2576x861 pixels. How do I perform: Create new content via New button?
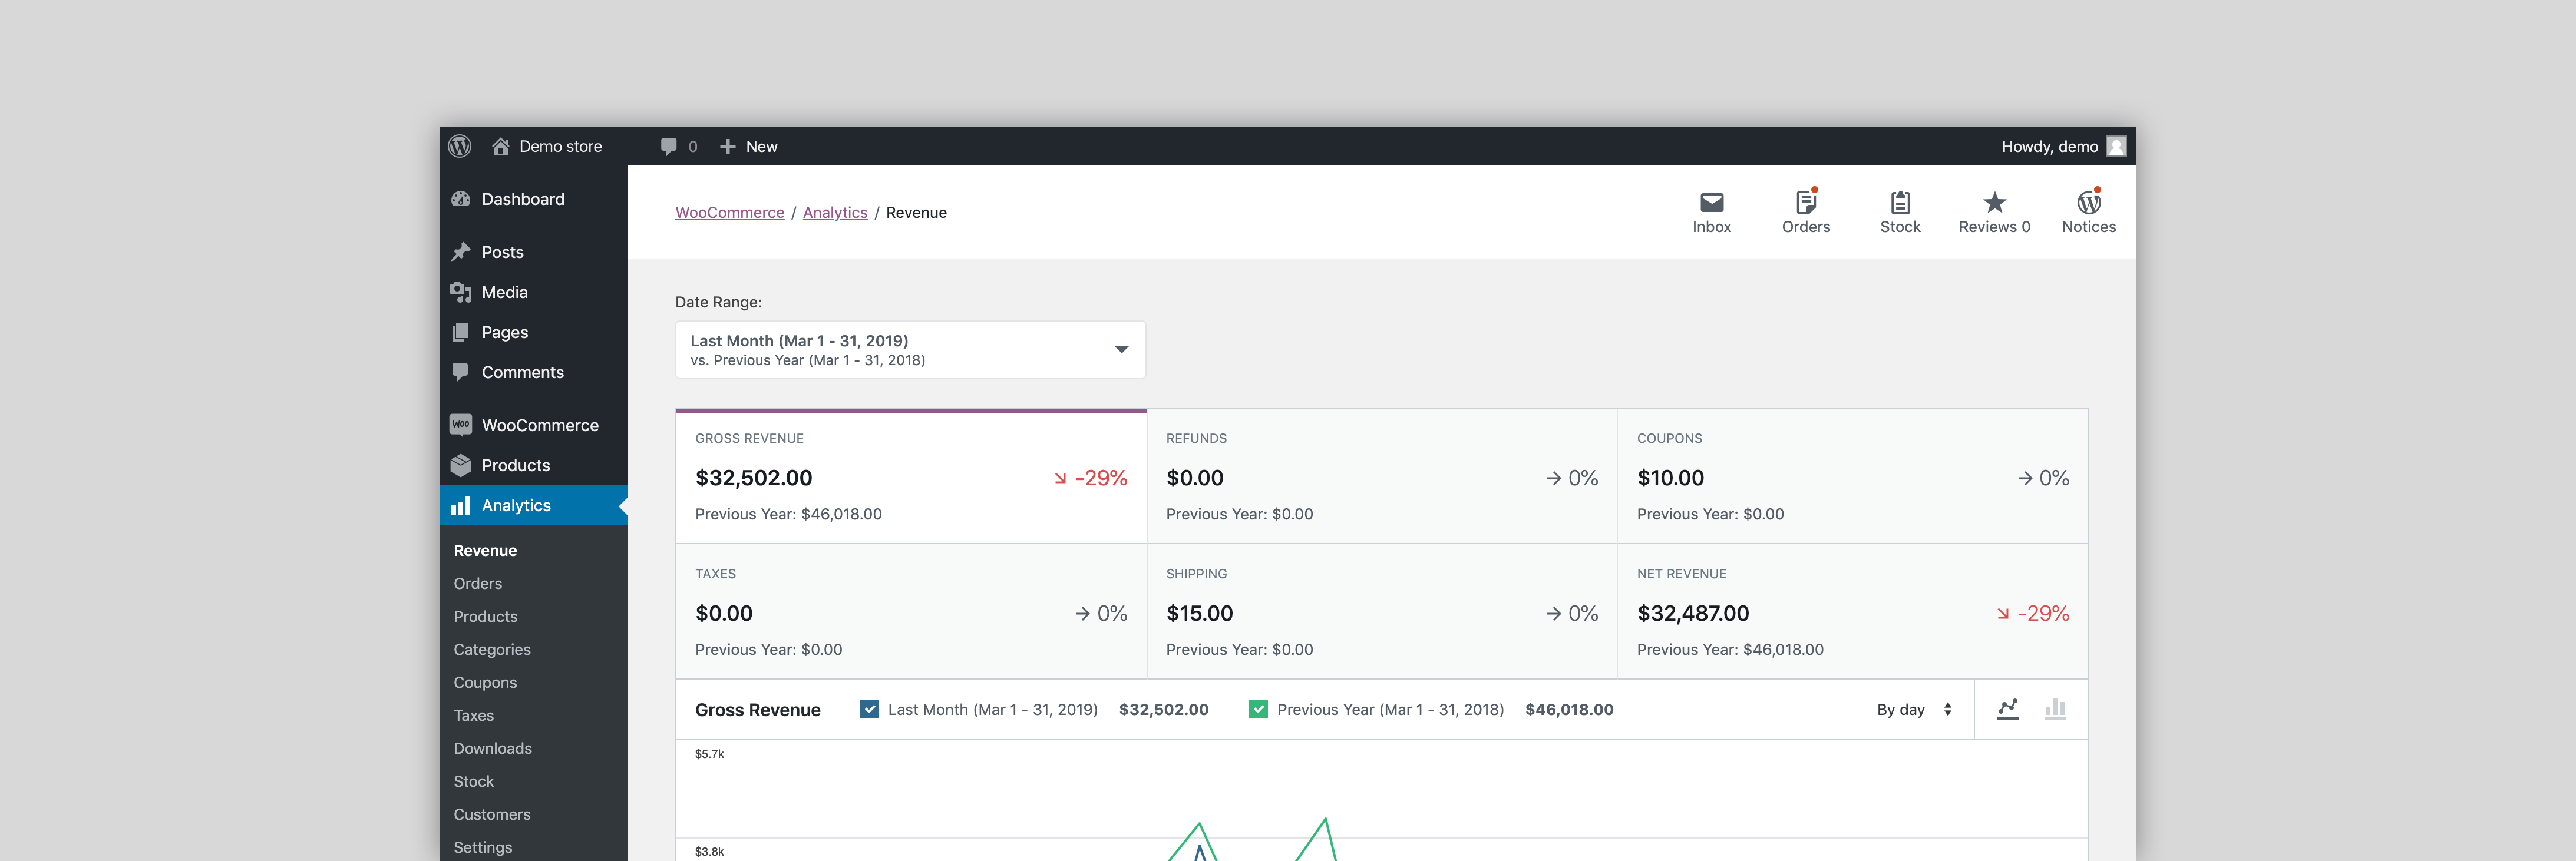click(748, 146)
